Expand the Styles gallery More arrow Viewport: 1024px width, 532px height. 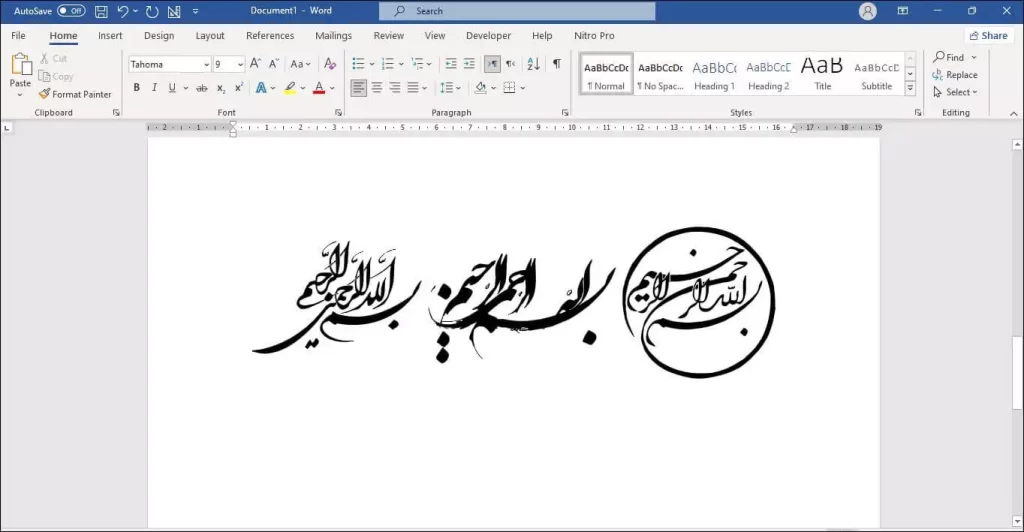click(x=910, y=87)
